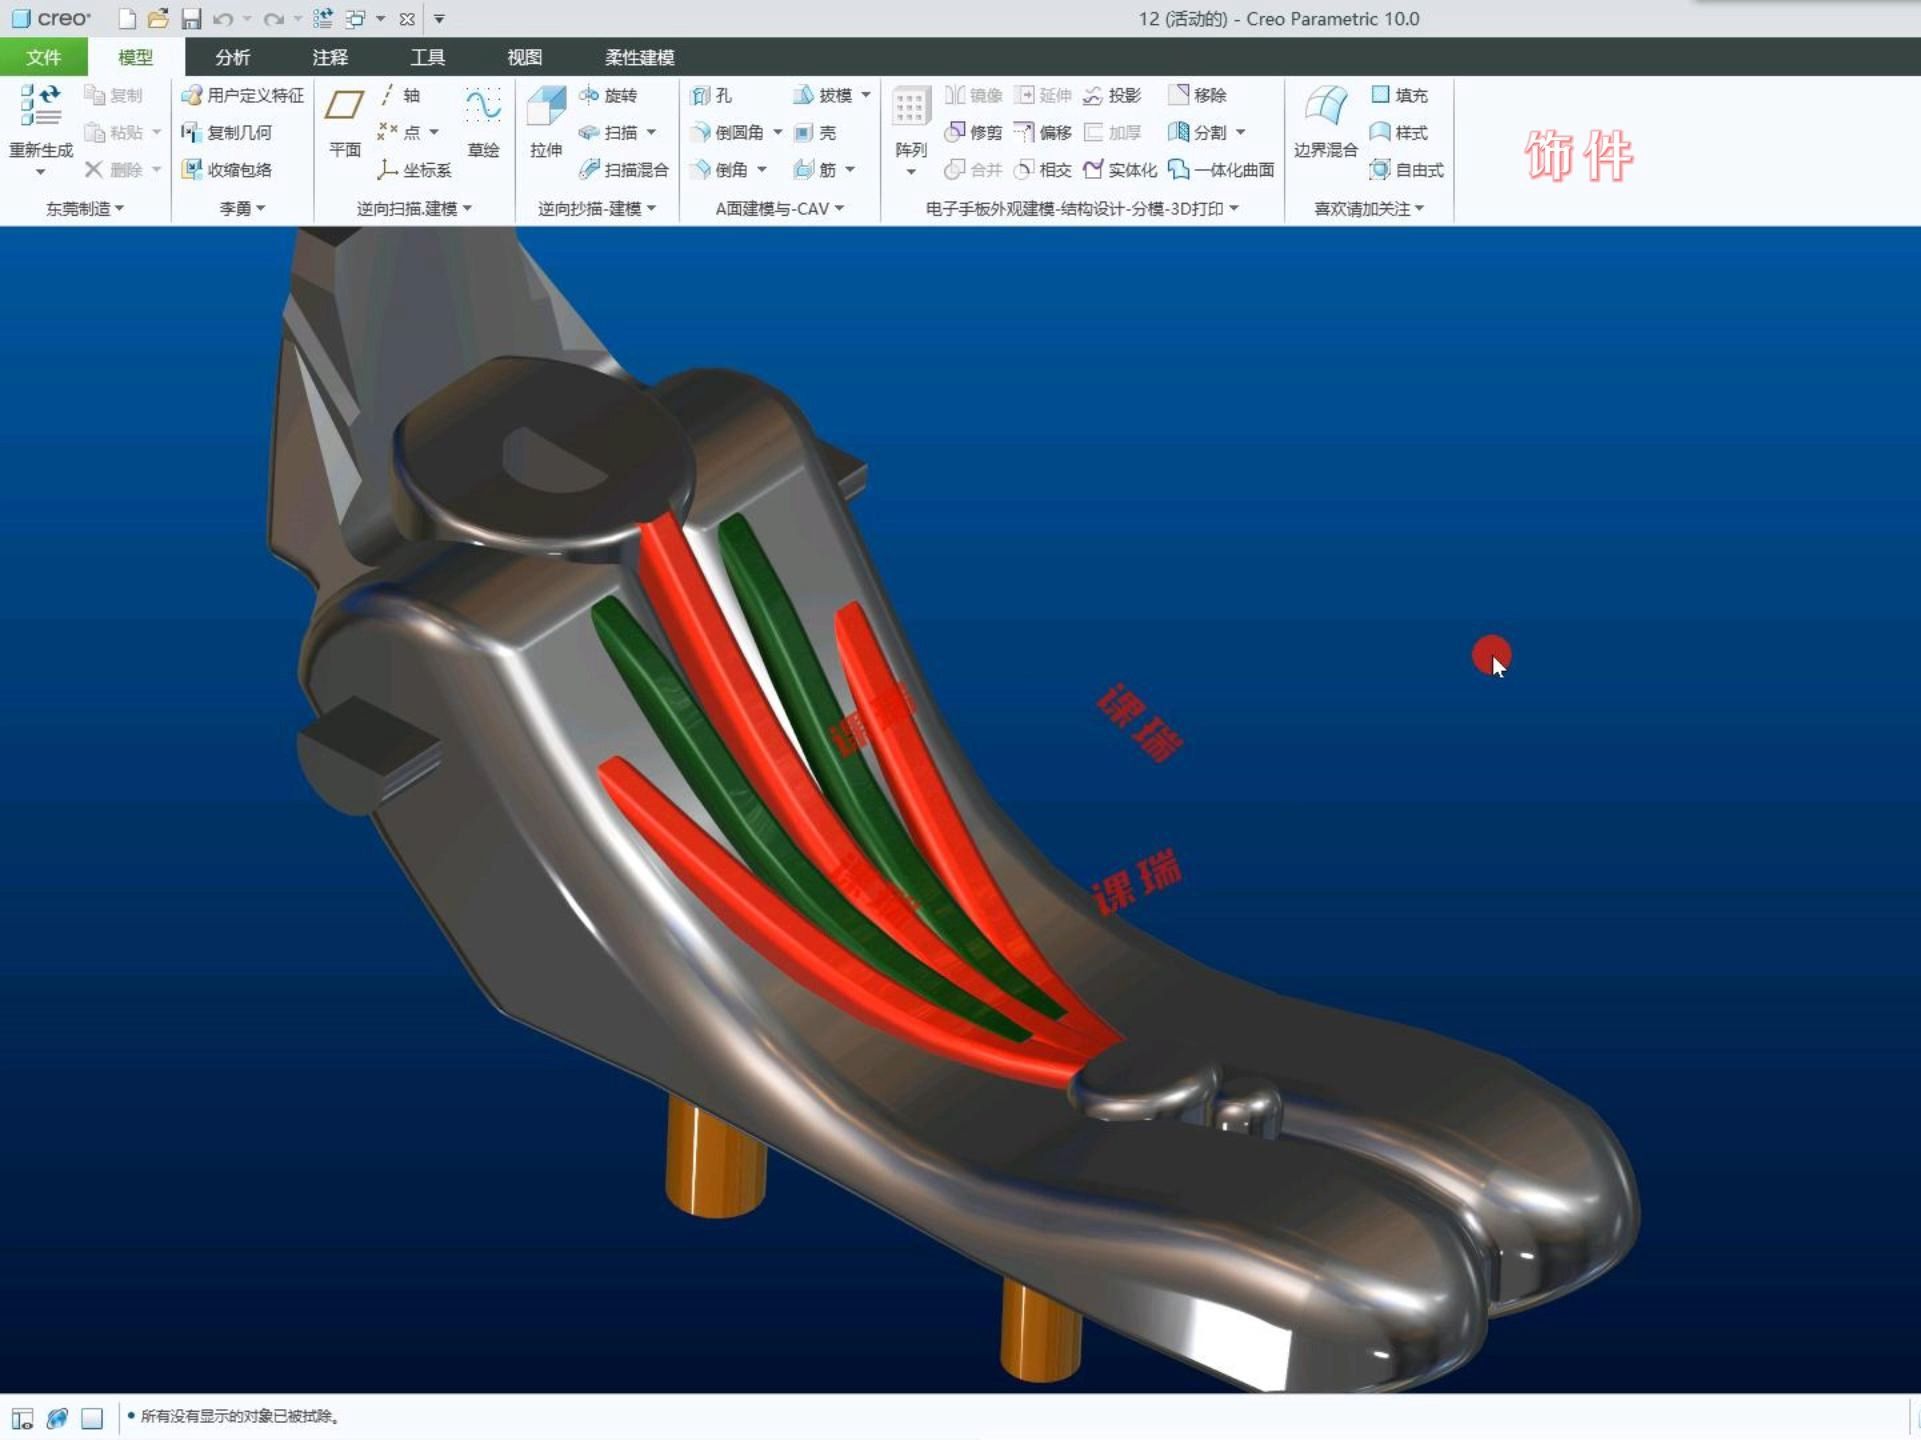
Task: Switch to the 分析 (Analysis) tab
Action: pyautogui.click(x=232, y=57)
